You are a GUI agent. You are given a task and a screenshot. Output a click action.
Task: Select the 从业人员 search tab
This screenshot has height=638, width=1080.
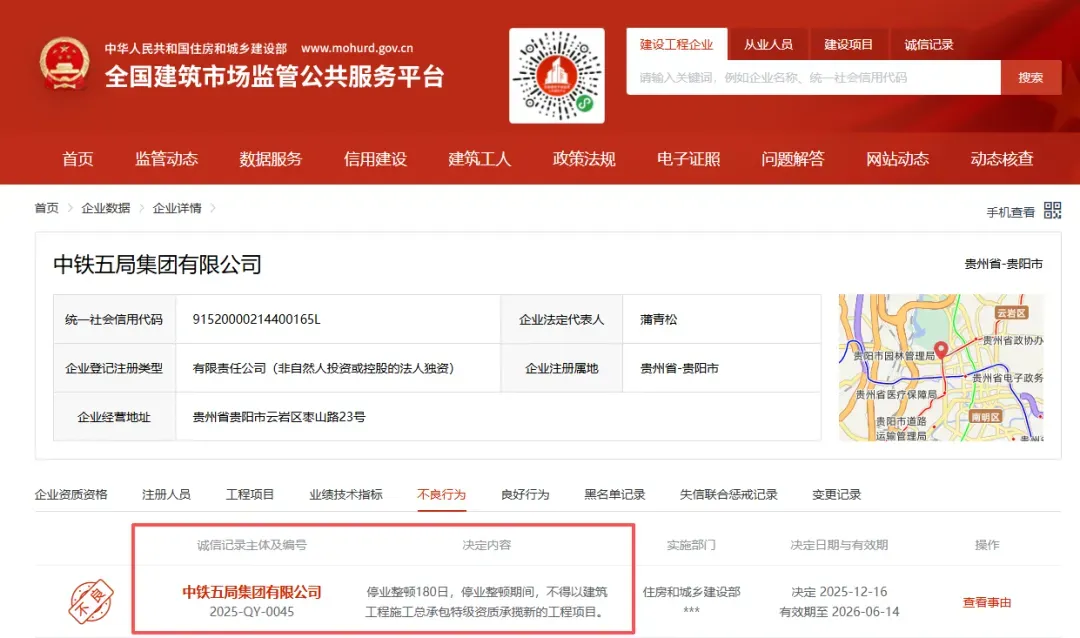768,44
